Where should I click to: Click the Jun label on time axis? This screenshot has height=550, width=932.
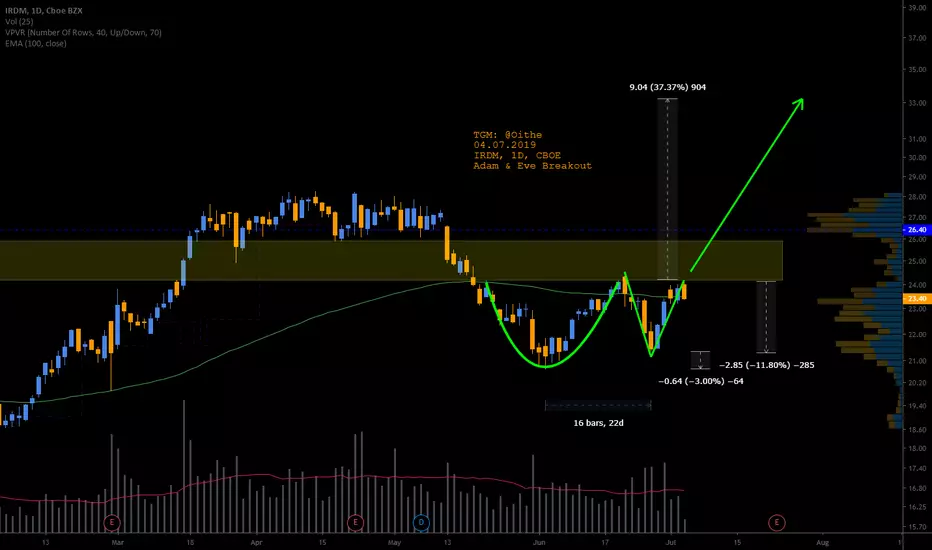tap(539, 542)
